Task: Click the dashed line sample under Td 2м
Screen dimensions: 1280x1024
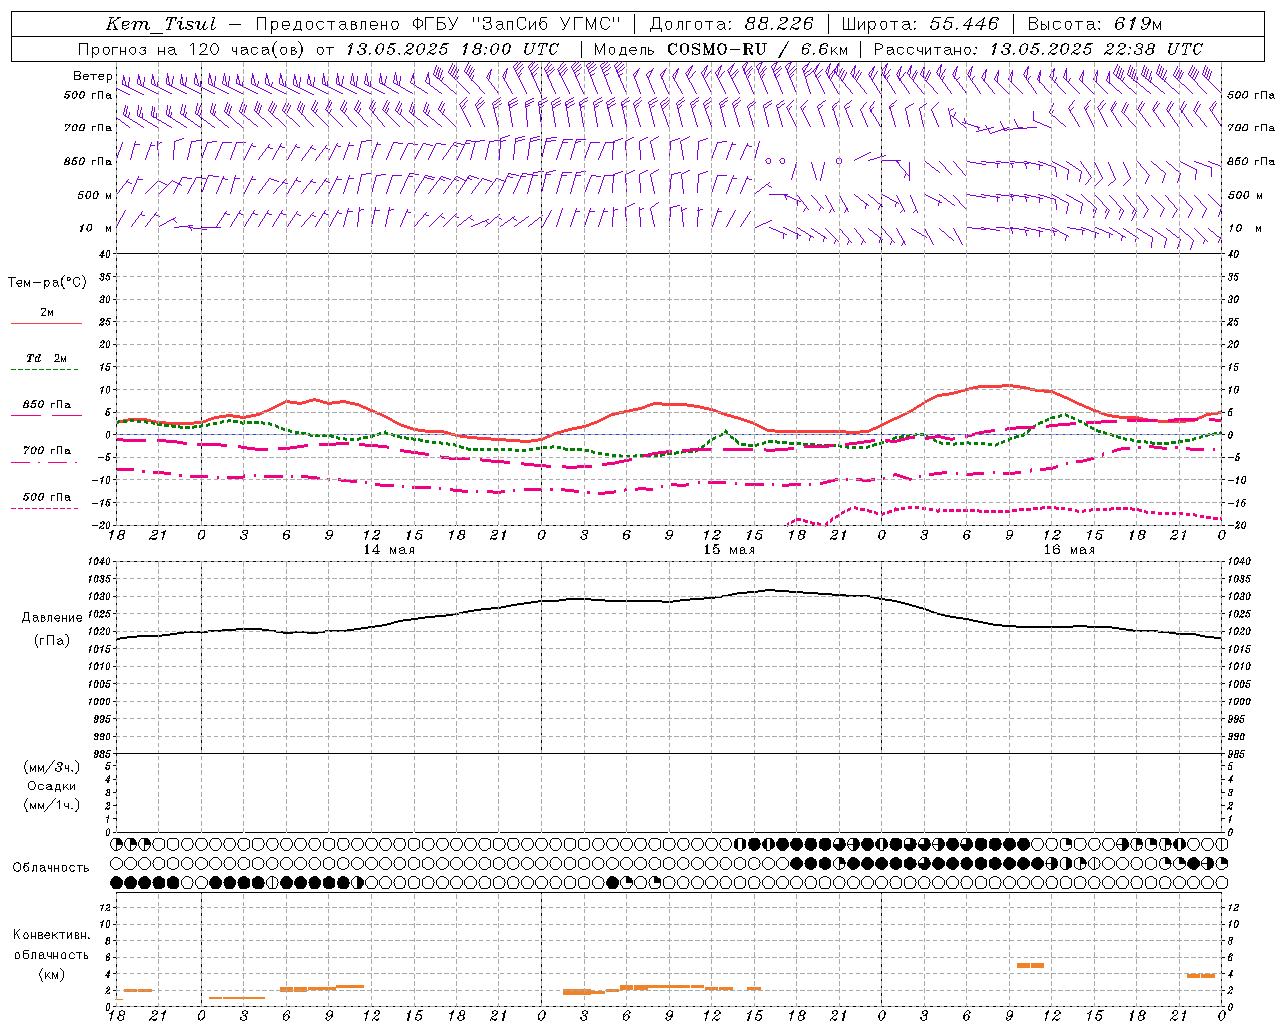Action: [44, 370]
